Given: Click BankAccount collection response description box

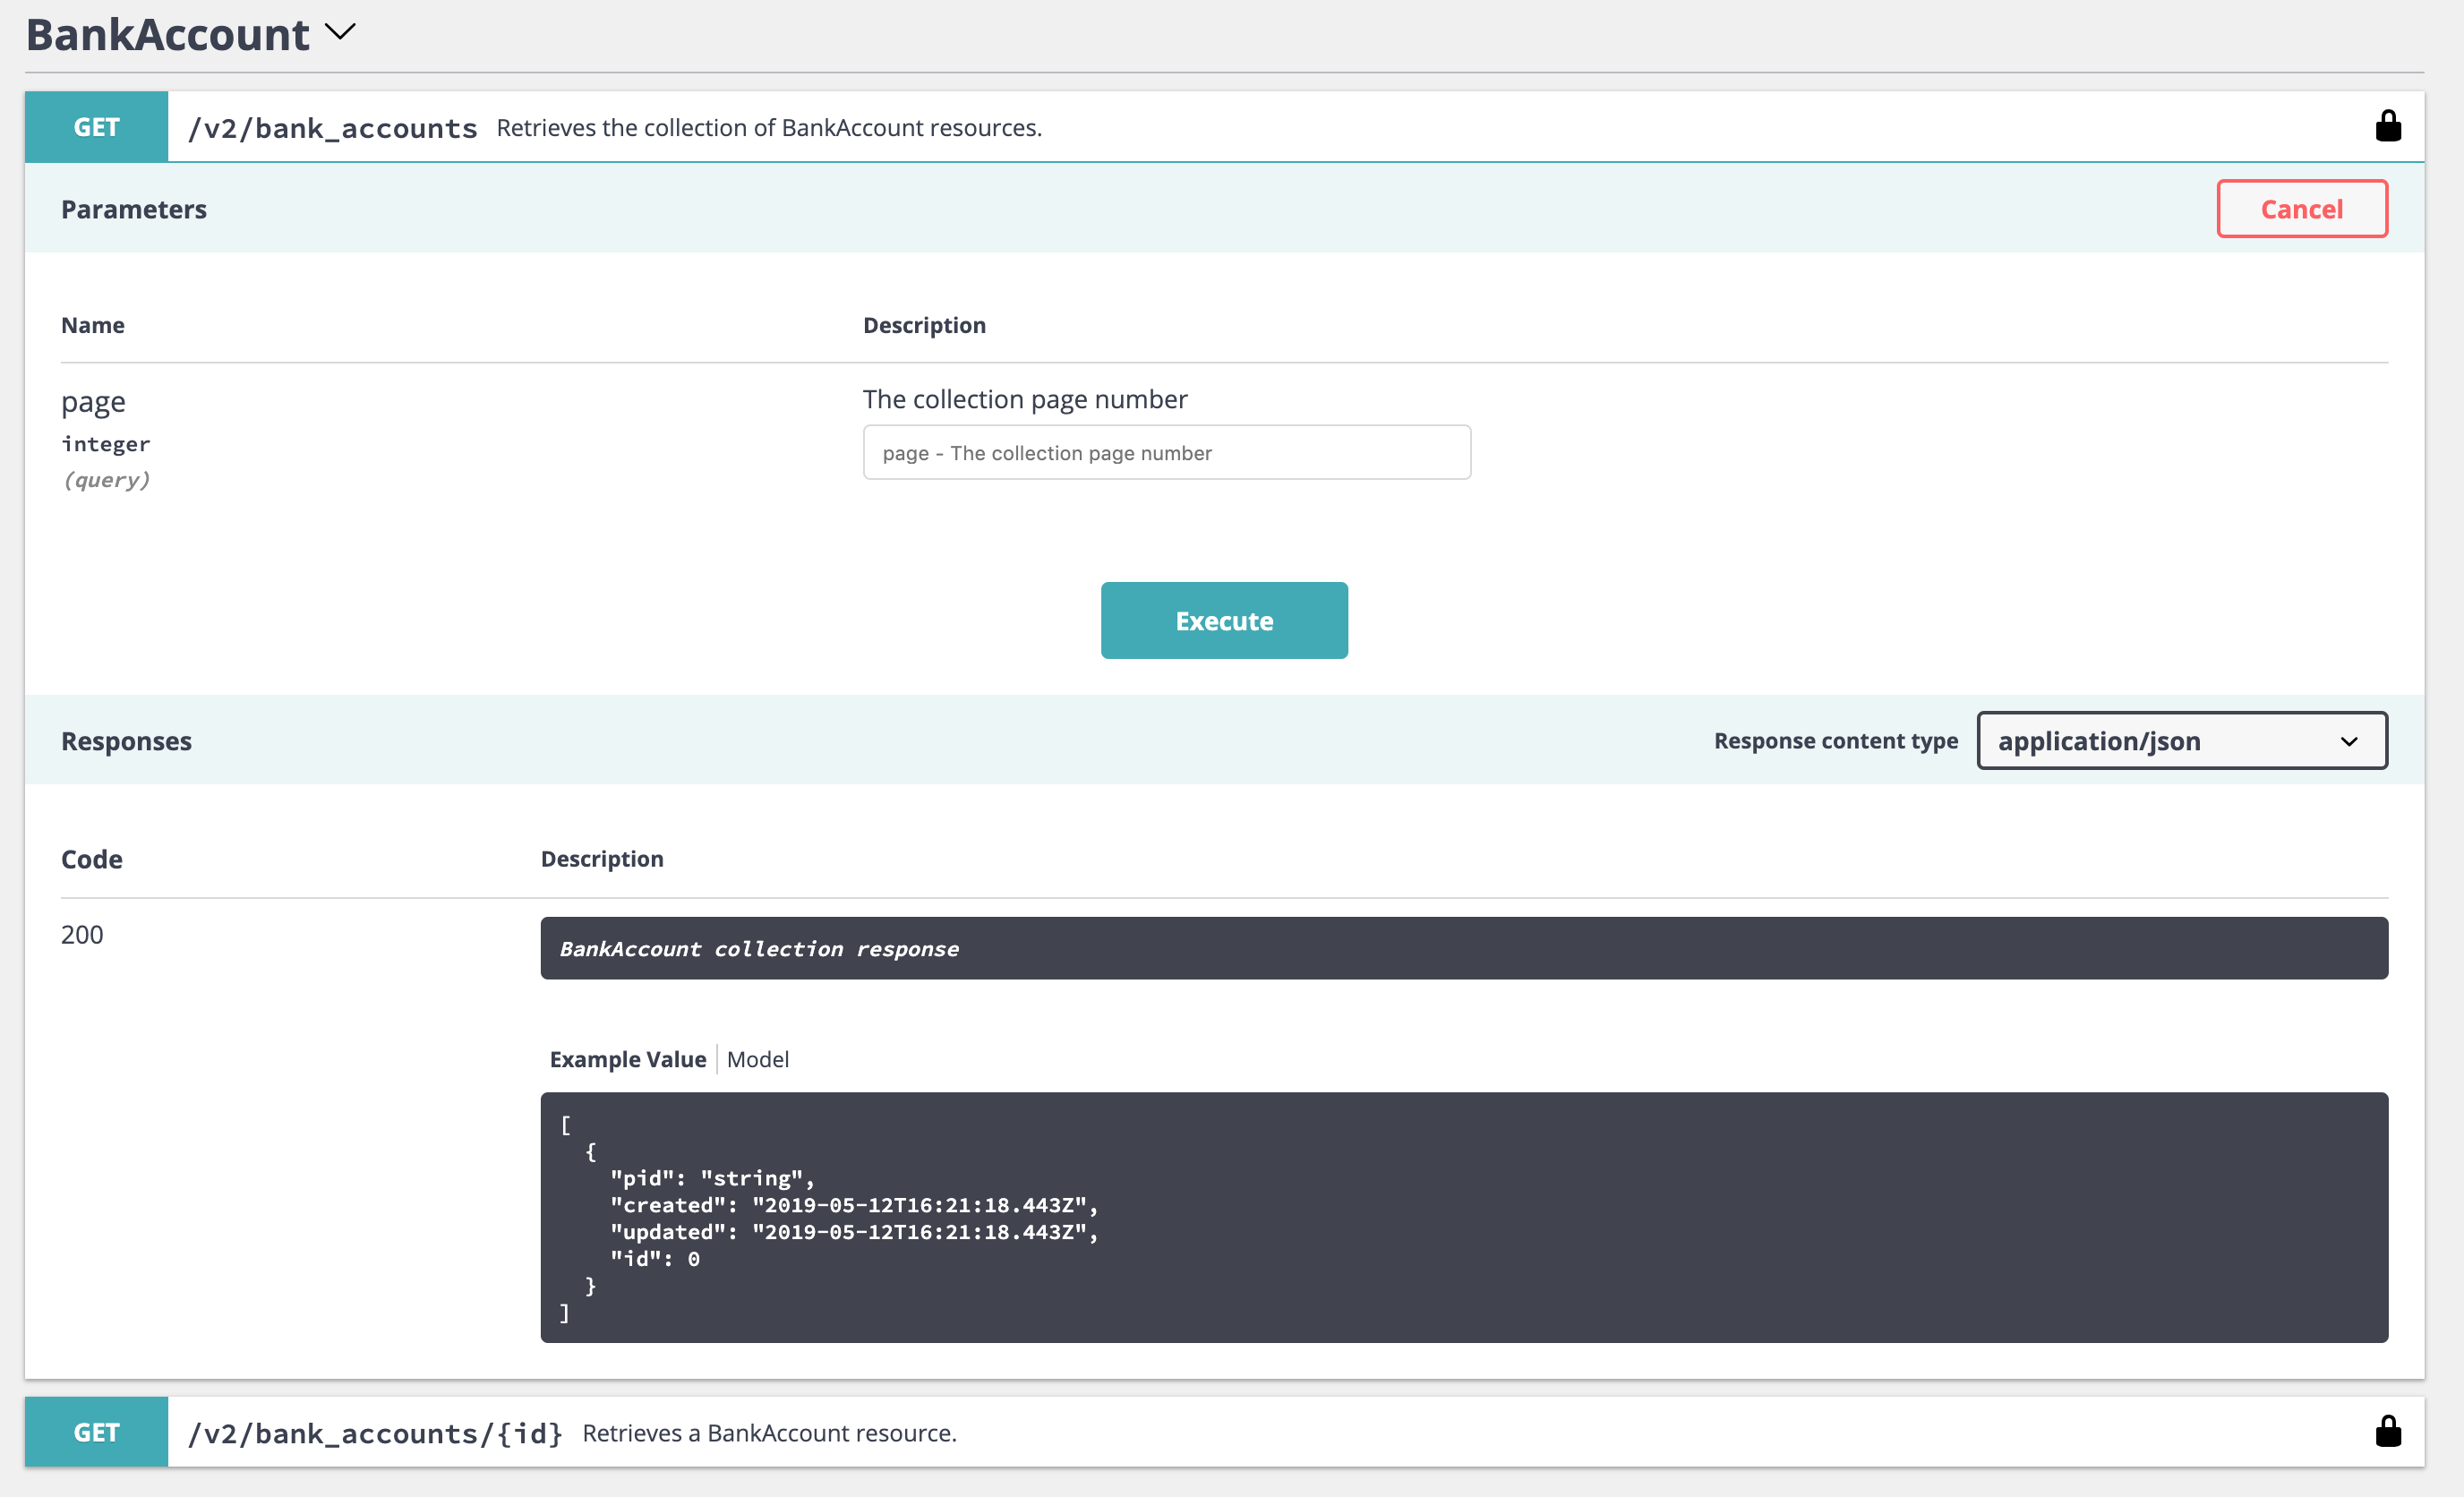Looking at the screenshot, I should click(1463, 948).
